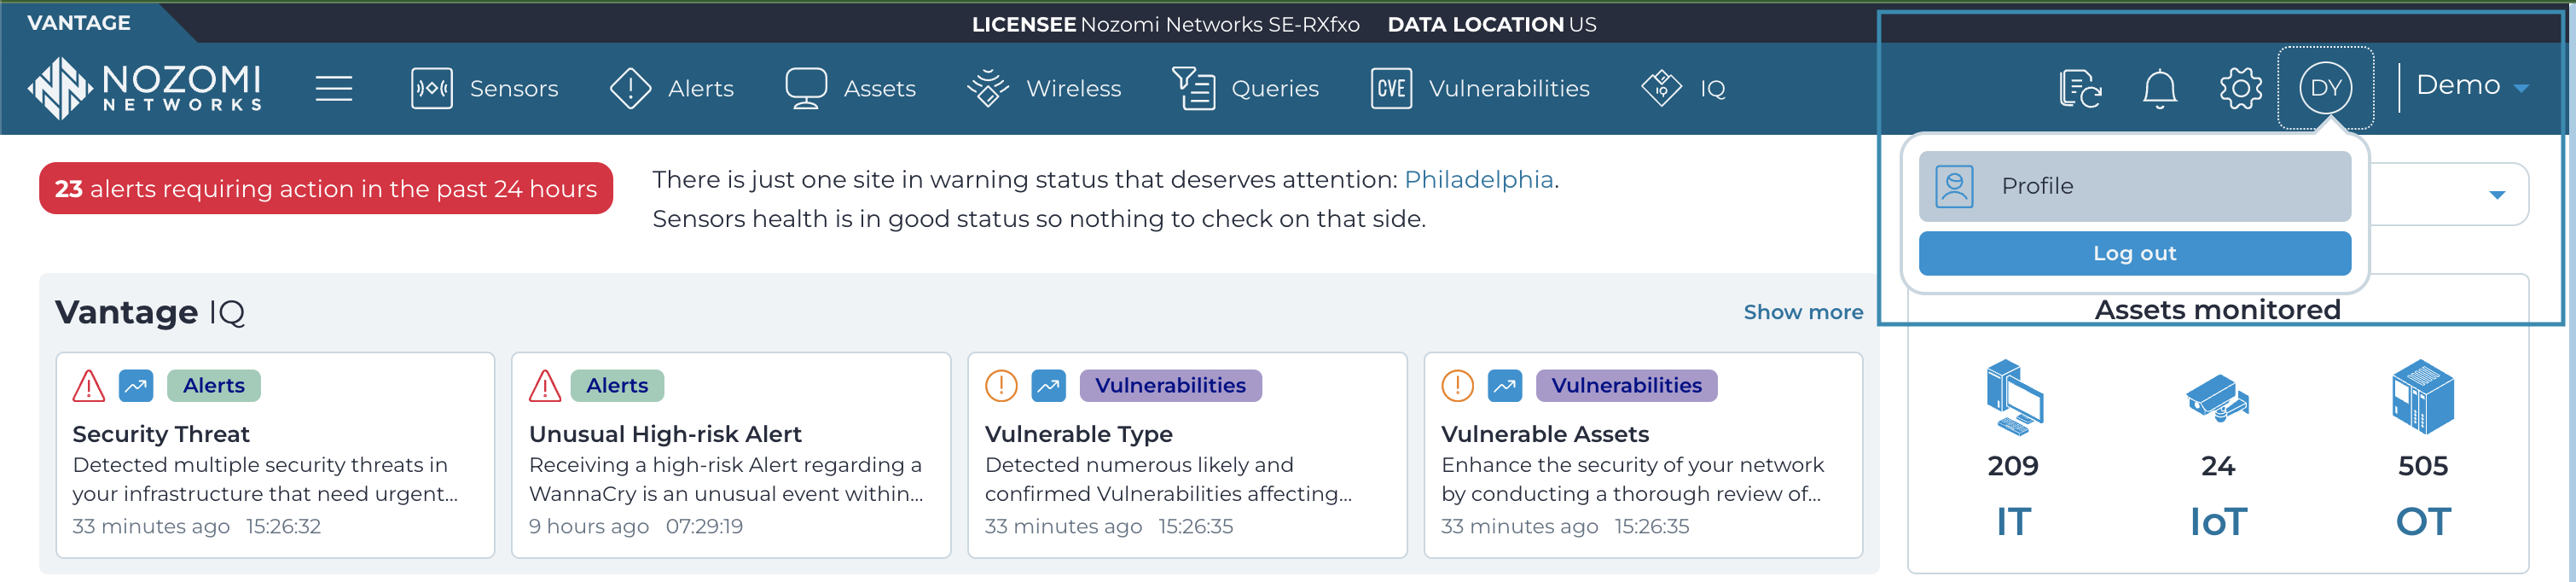Open the hamburger navigation menu

333,89
